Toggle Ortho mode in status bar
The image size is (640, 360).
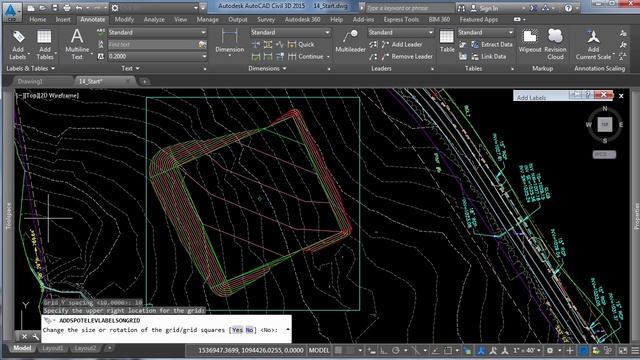pos(384,350)
